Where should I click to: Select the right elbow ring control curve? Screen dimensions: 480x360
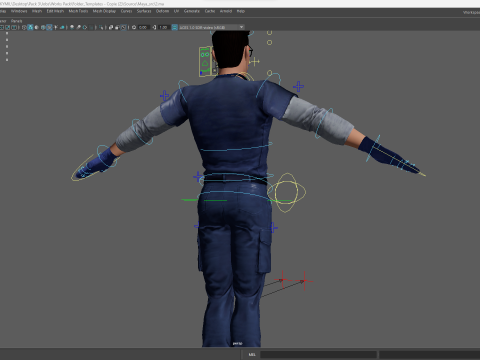tap(324, 123)
